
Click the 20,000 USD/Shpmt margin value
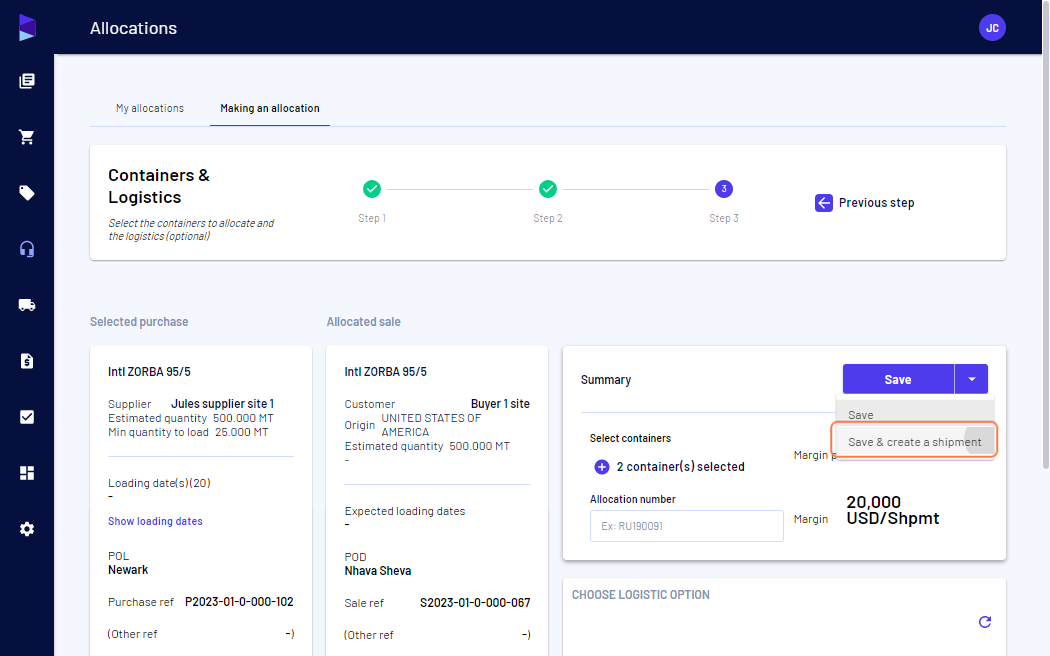(893, 510)
